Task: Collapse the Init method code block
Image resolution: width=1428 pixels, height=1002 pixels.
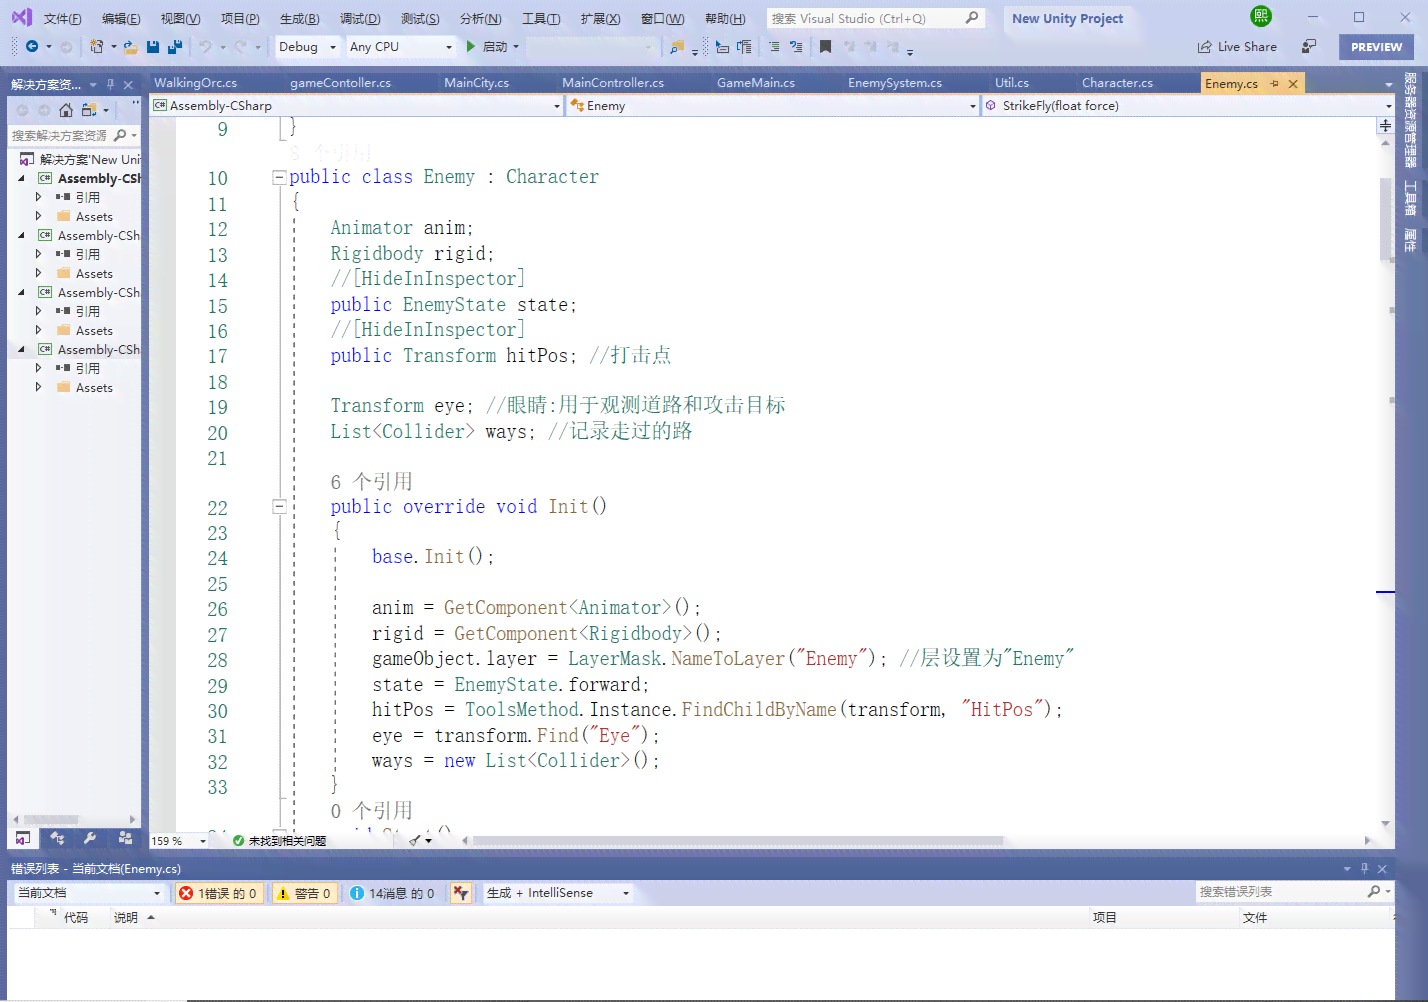Action: pos(279,507)
